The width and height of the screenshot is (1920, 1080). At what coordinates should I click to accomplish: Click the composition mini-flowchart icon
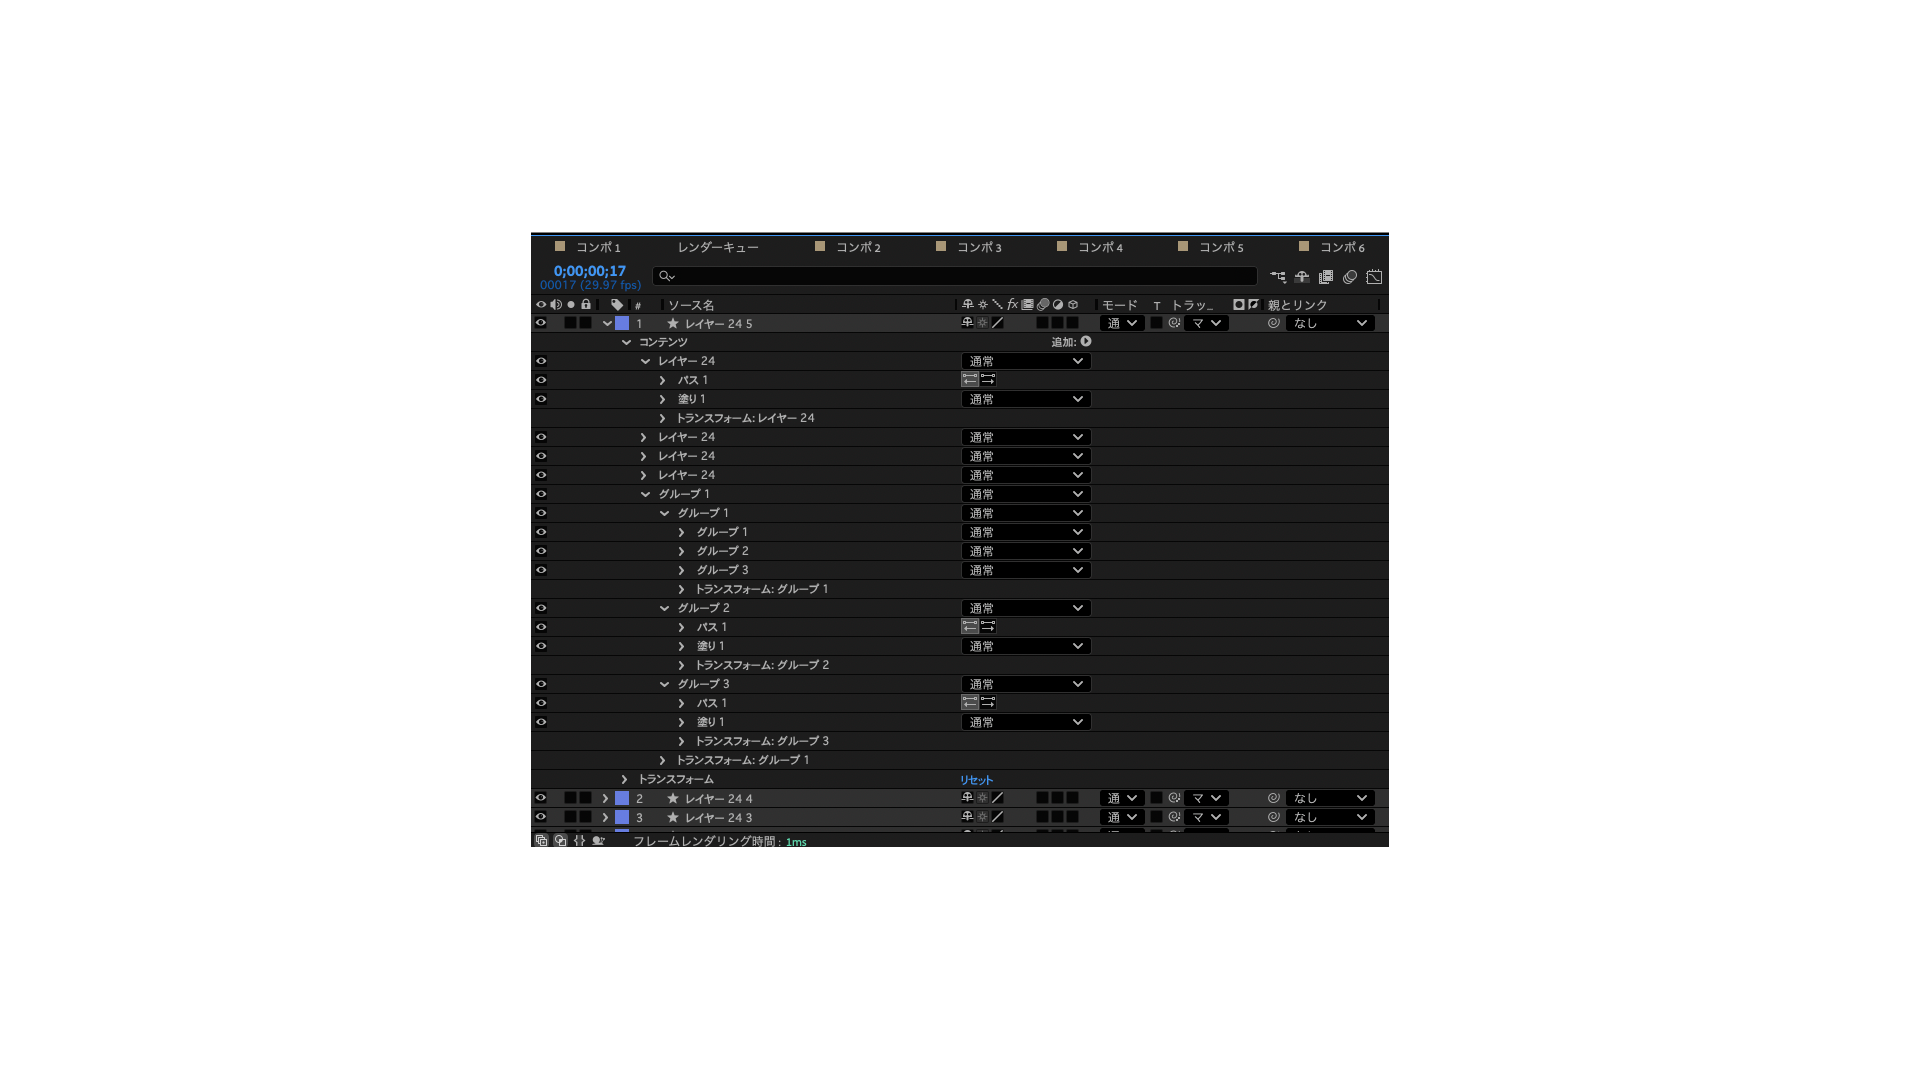1278,277
